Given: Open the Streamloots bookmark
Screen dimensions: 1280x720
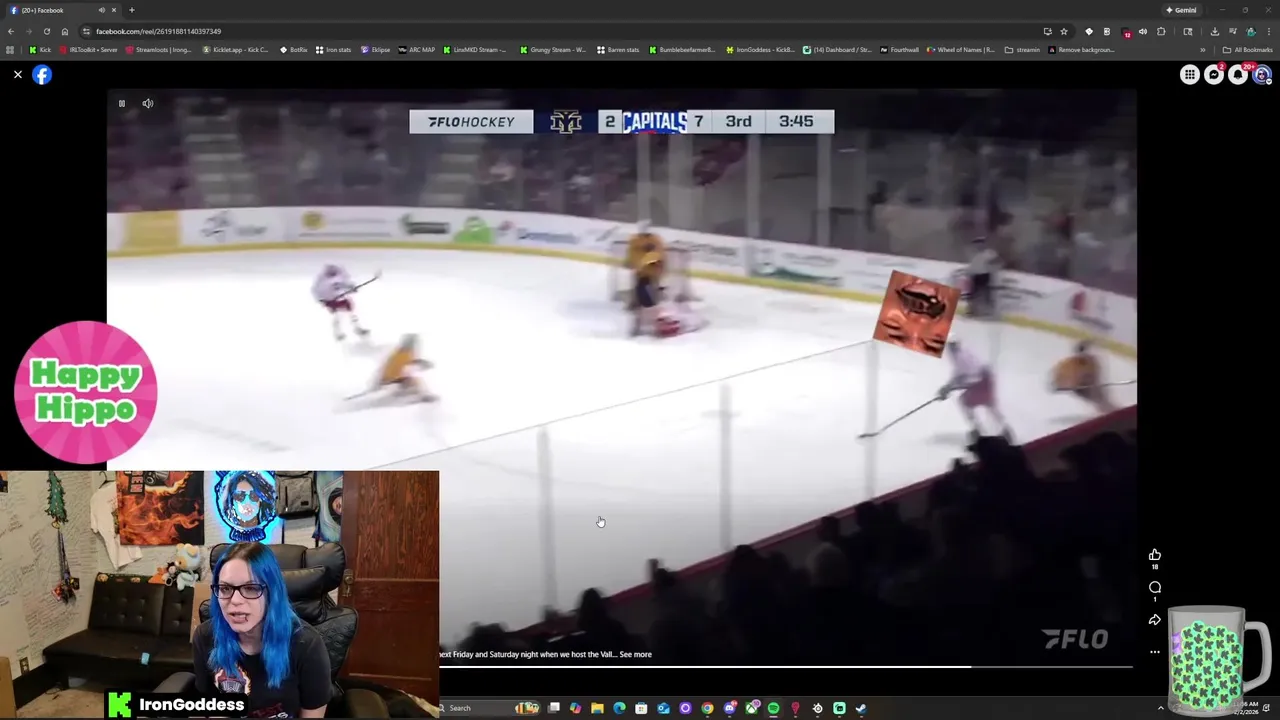Looking at the screenshot, I should [x=158, y=49].
